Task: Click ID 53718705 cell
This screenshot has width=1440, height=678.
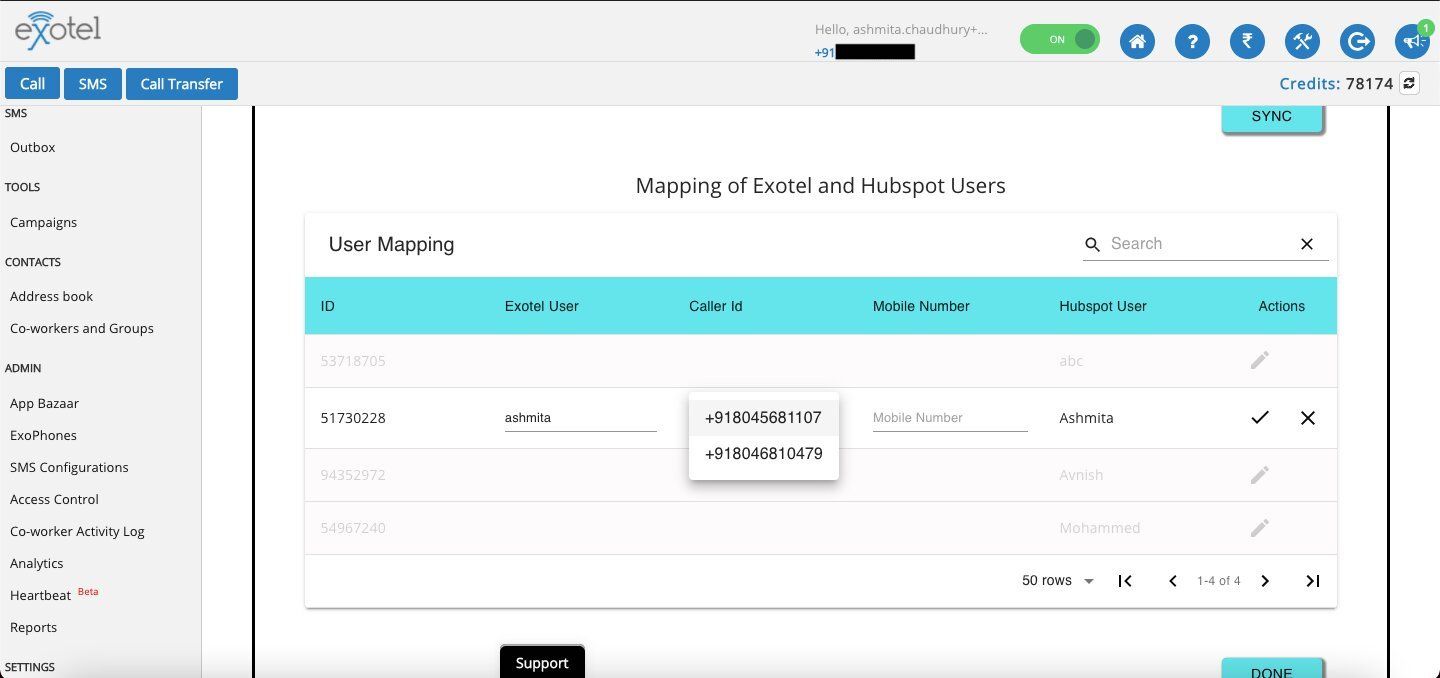Action: [353, 361]
